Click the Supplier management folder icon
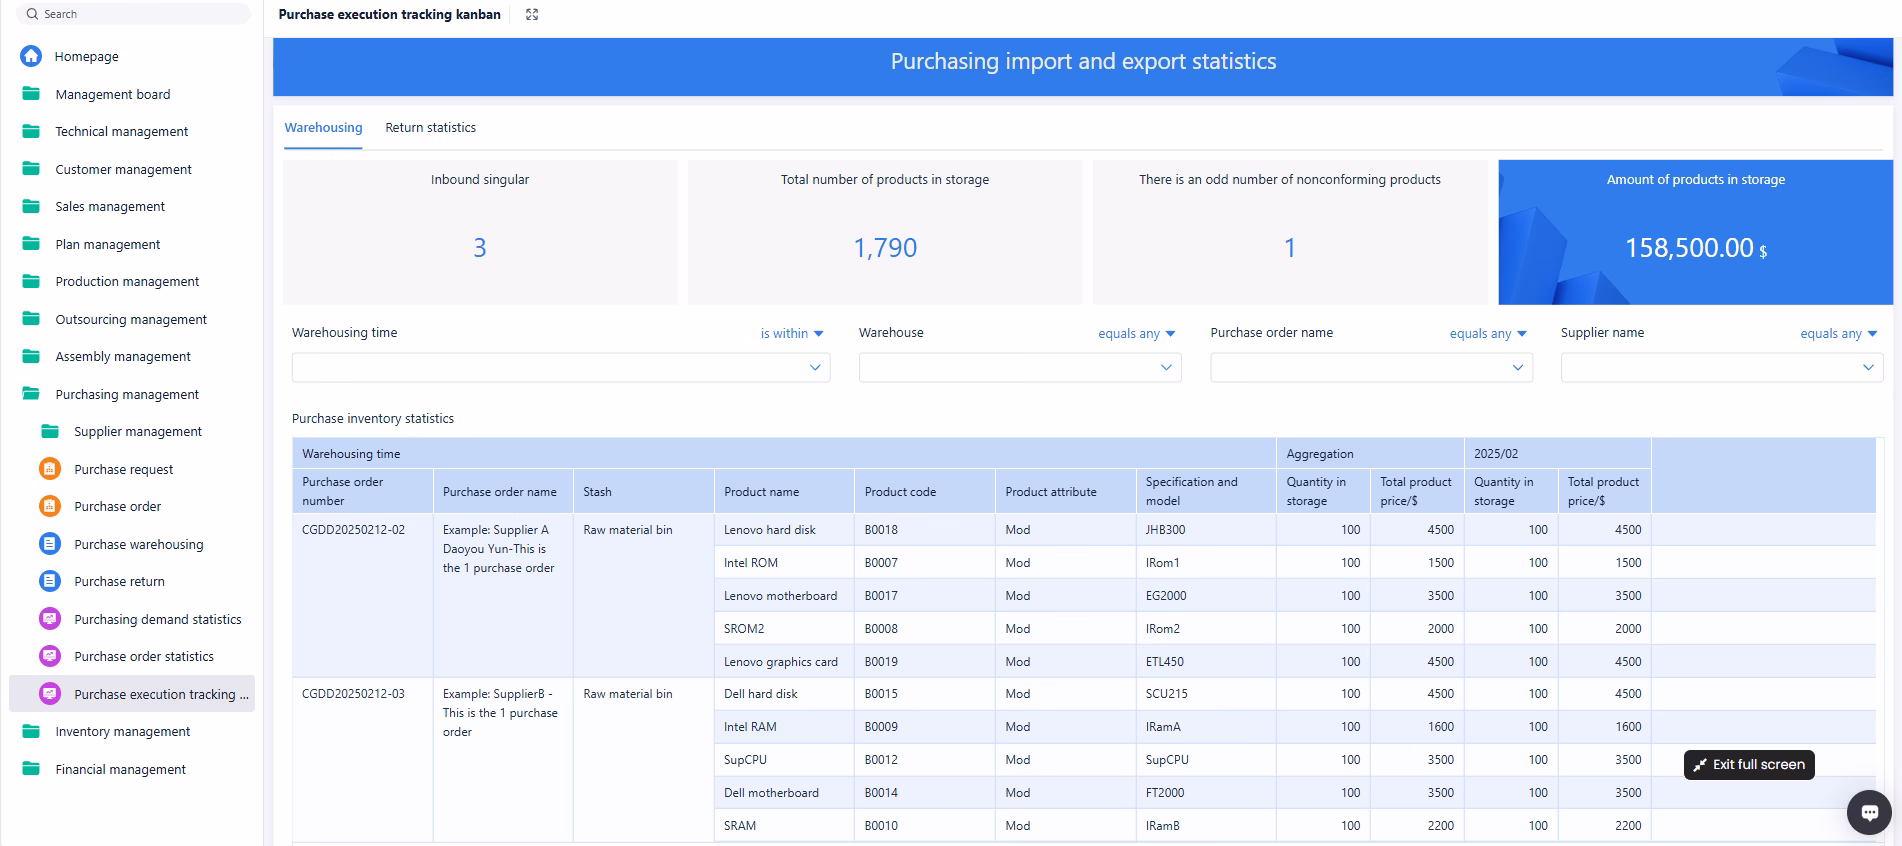 click(50, 431)
